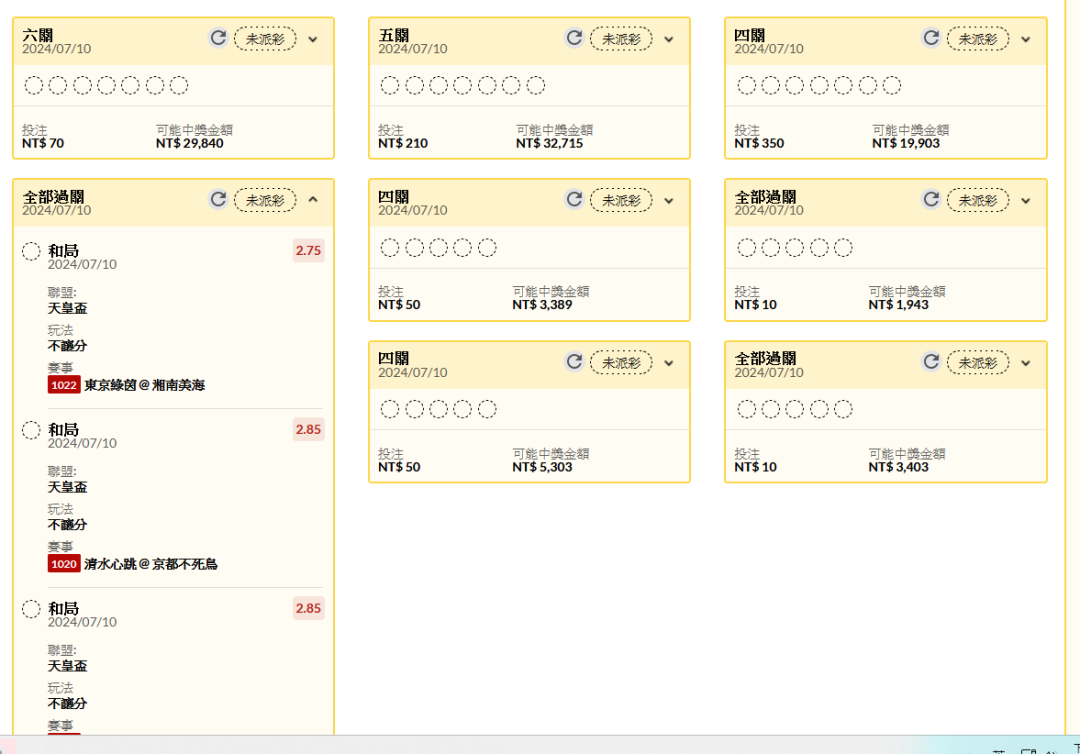Screen dimensions: 1080x754
Task: Click the NT$ 19,903 possible winnings
Action: click(x=906, y=143)
